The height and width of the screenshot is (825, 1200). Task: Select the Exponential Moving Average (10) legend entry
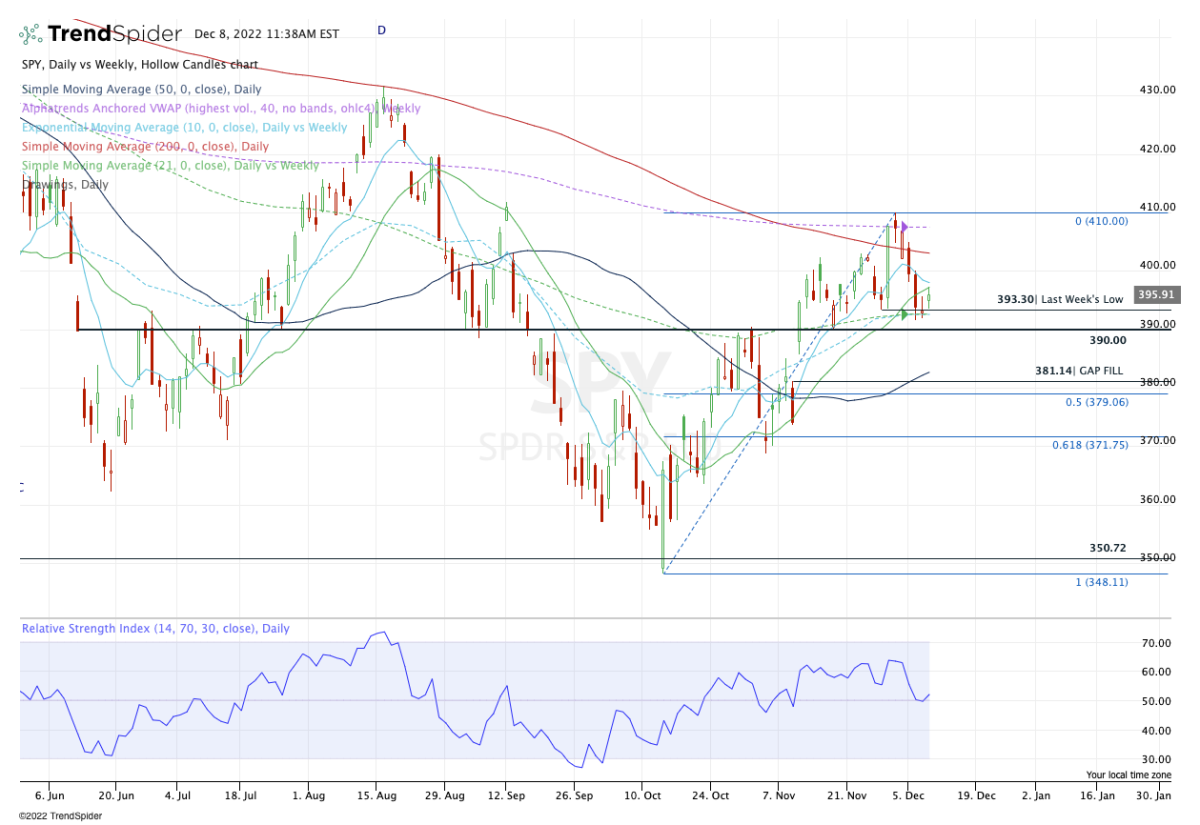click(x=184, y=127)
